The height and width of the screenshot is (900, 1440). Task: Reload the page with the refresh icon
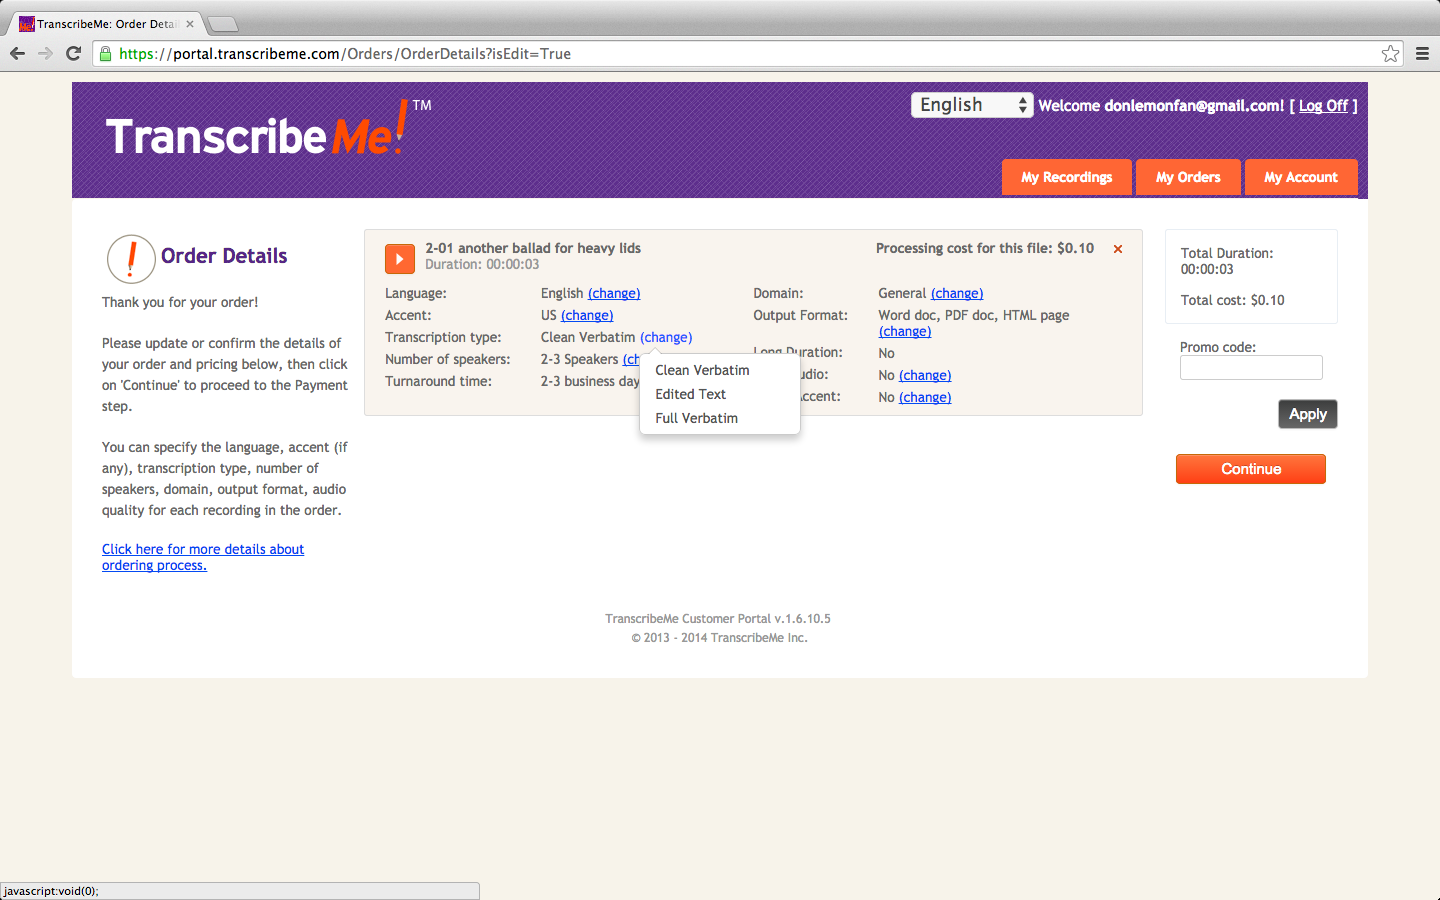73,54
